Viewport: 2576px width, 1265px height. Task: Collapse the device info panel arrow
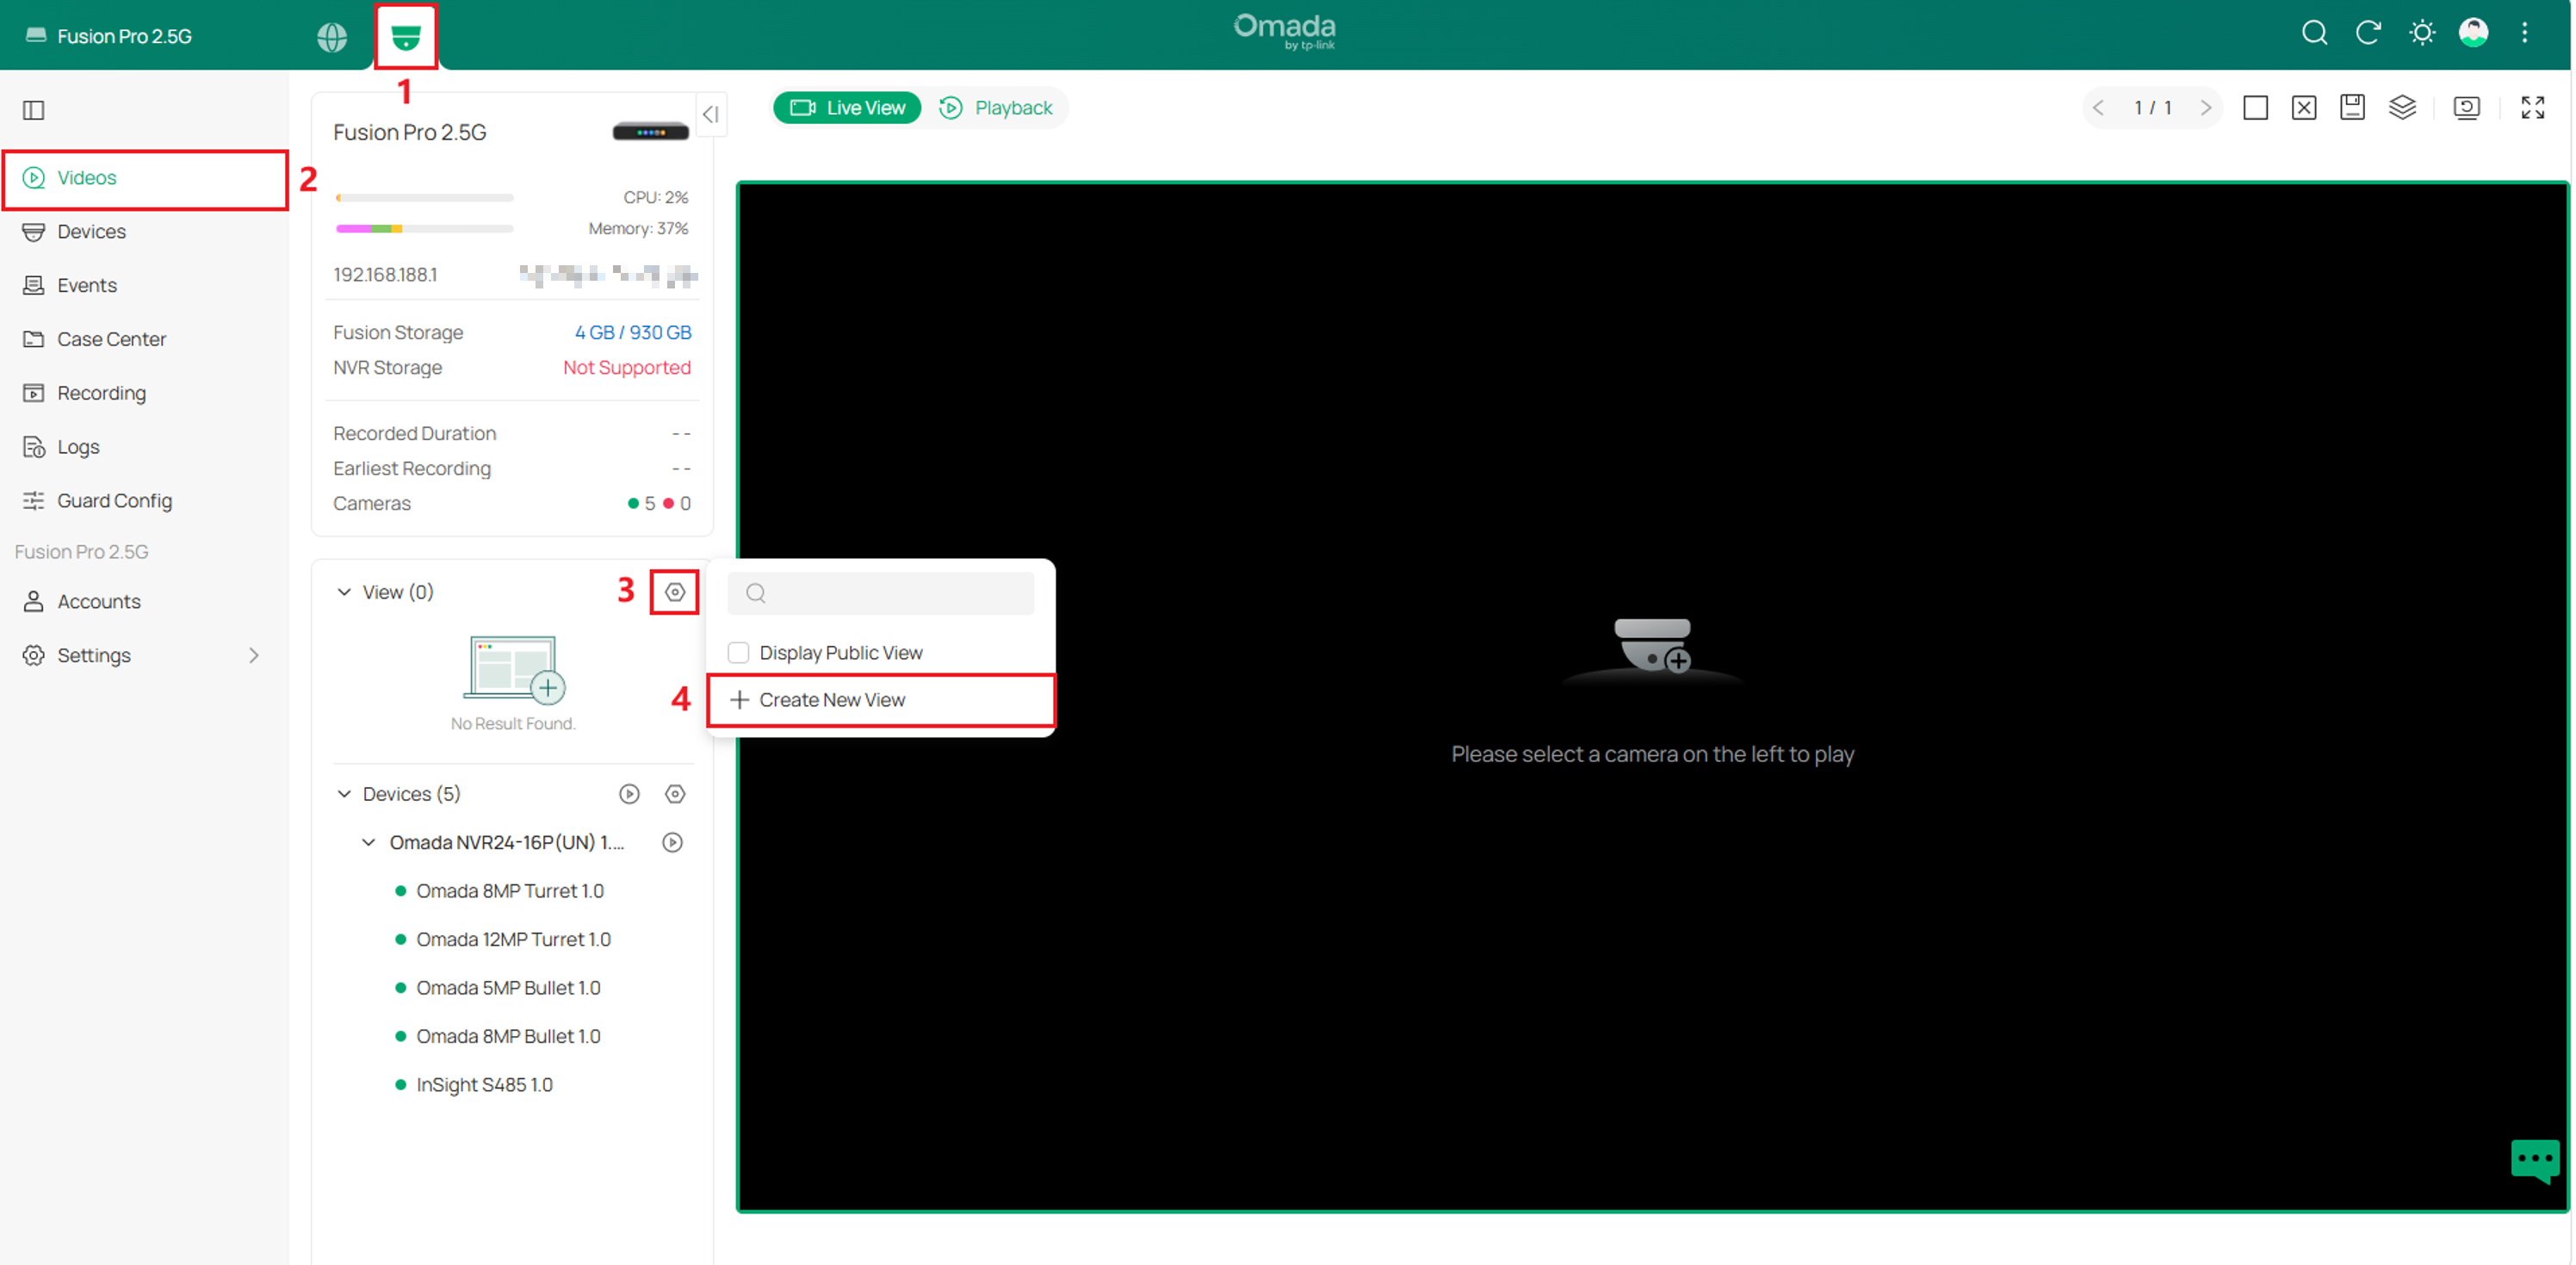(711, 114)
